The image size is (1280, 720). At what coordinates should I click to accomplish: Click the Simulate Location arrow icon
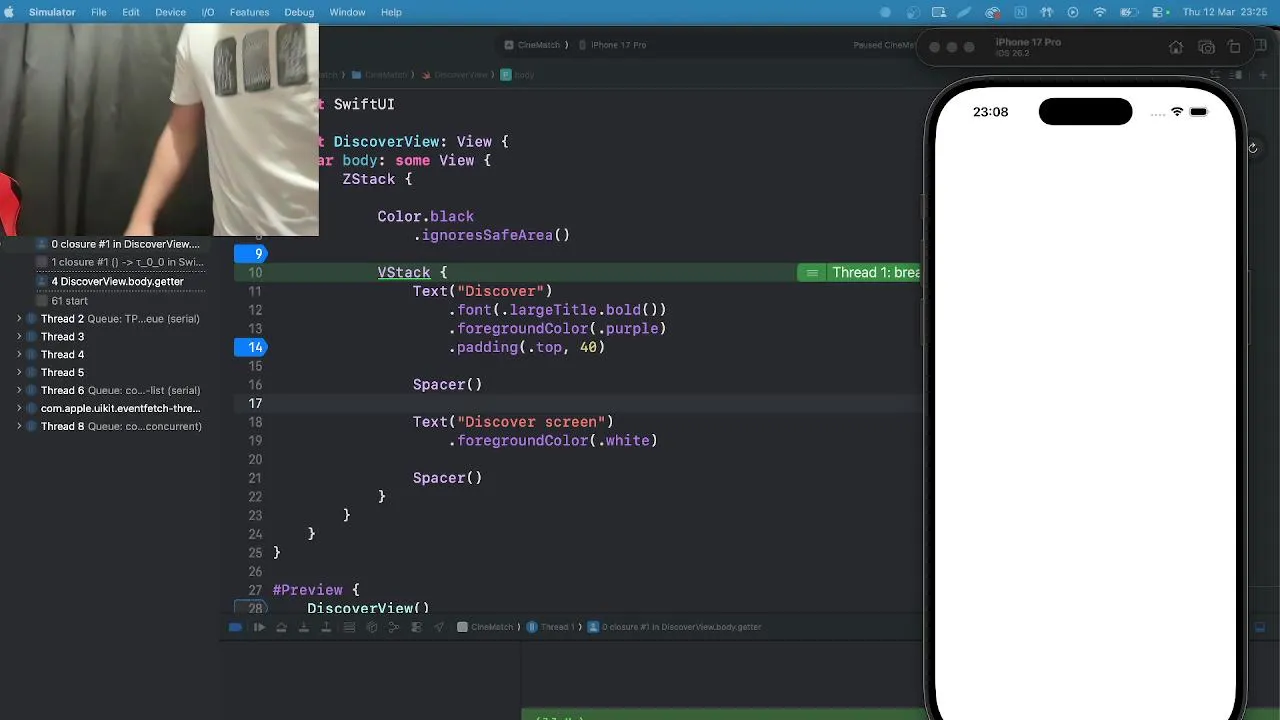tap(439, 627)
